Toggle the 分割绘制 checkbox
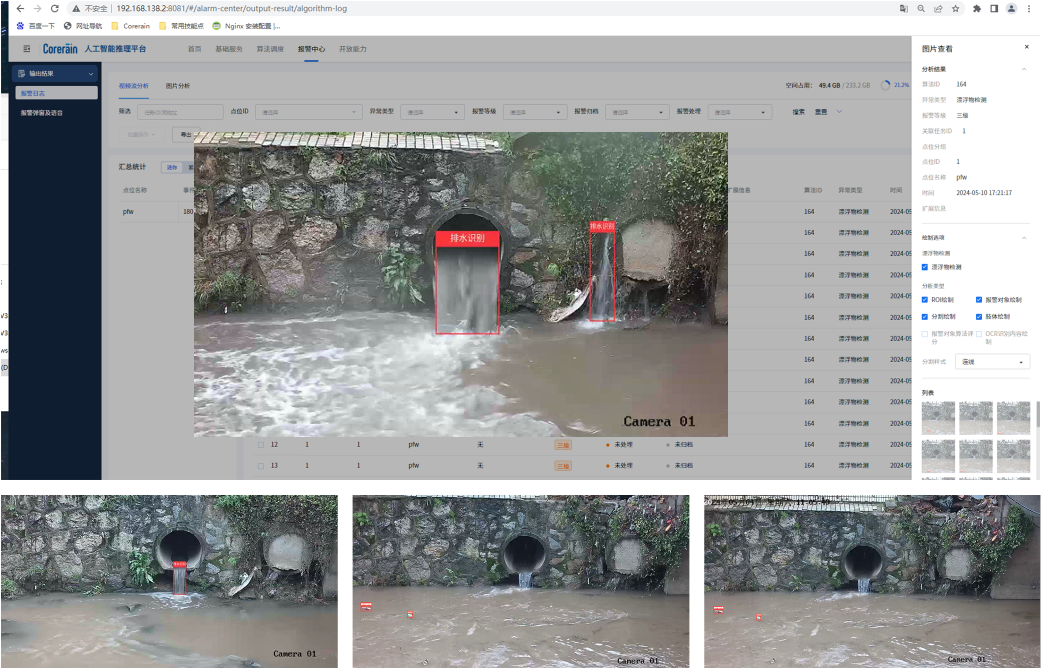The image size is (1042, 670). coord(925,316)
